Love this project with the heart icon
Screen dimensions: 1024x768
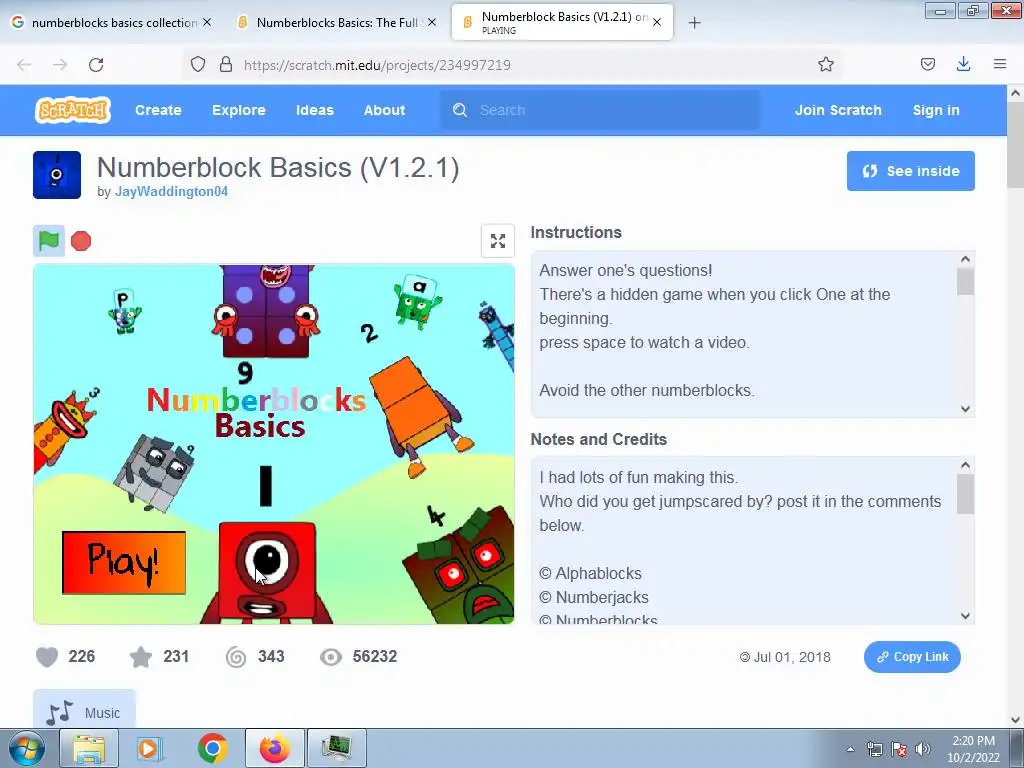click(47, 657)
